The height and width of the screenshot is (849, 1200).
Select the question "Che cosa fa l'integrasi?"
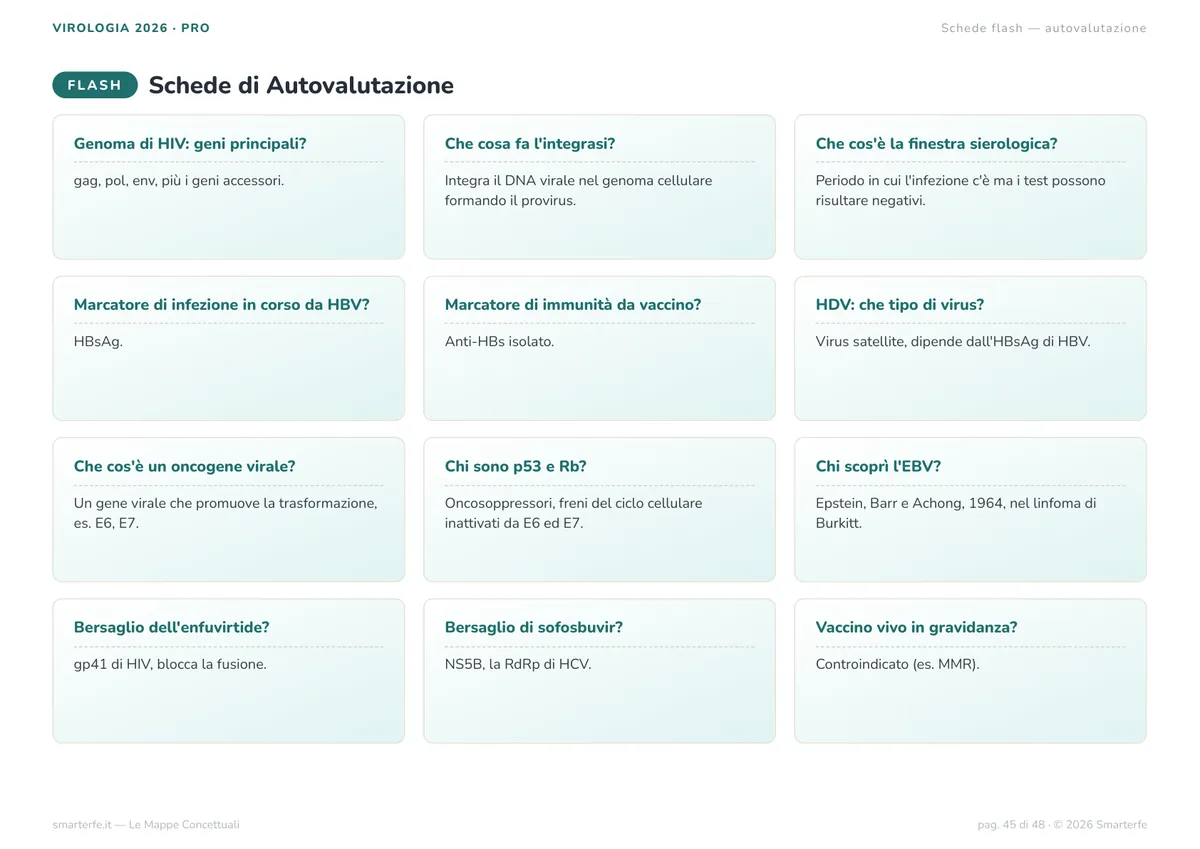click(x=530, y=143)
